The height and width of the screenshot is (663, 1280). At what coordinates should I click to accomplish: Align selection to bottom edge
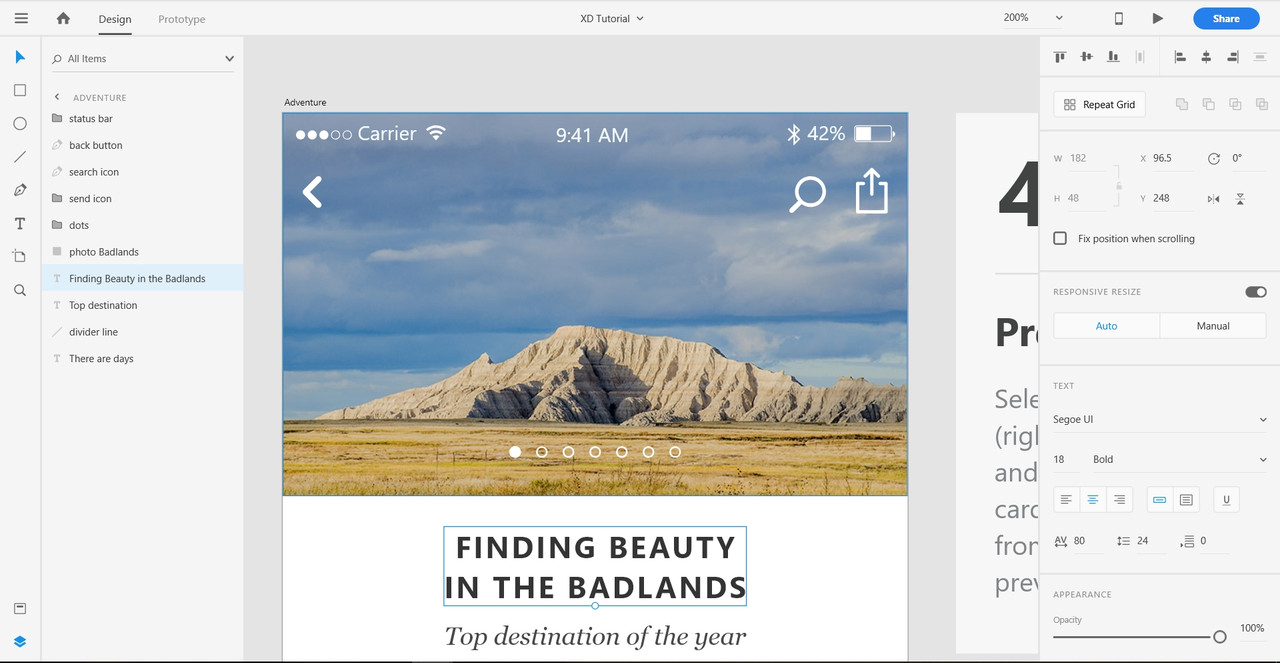[x=1112, y=57]
